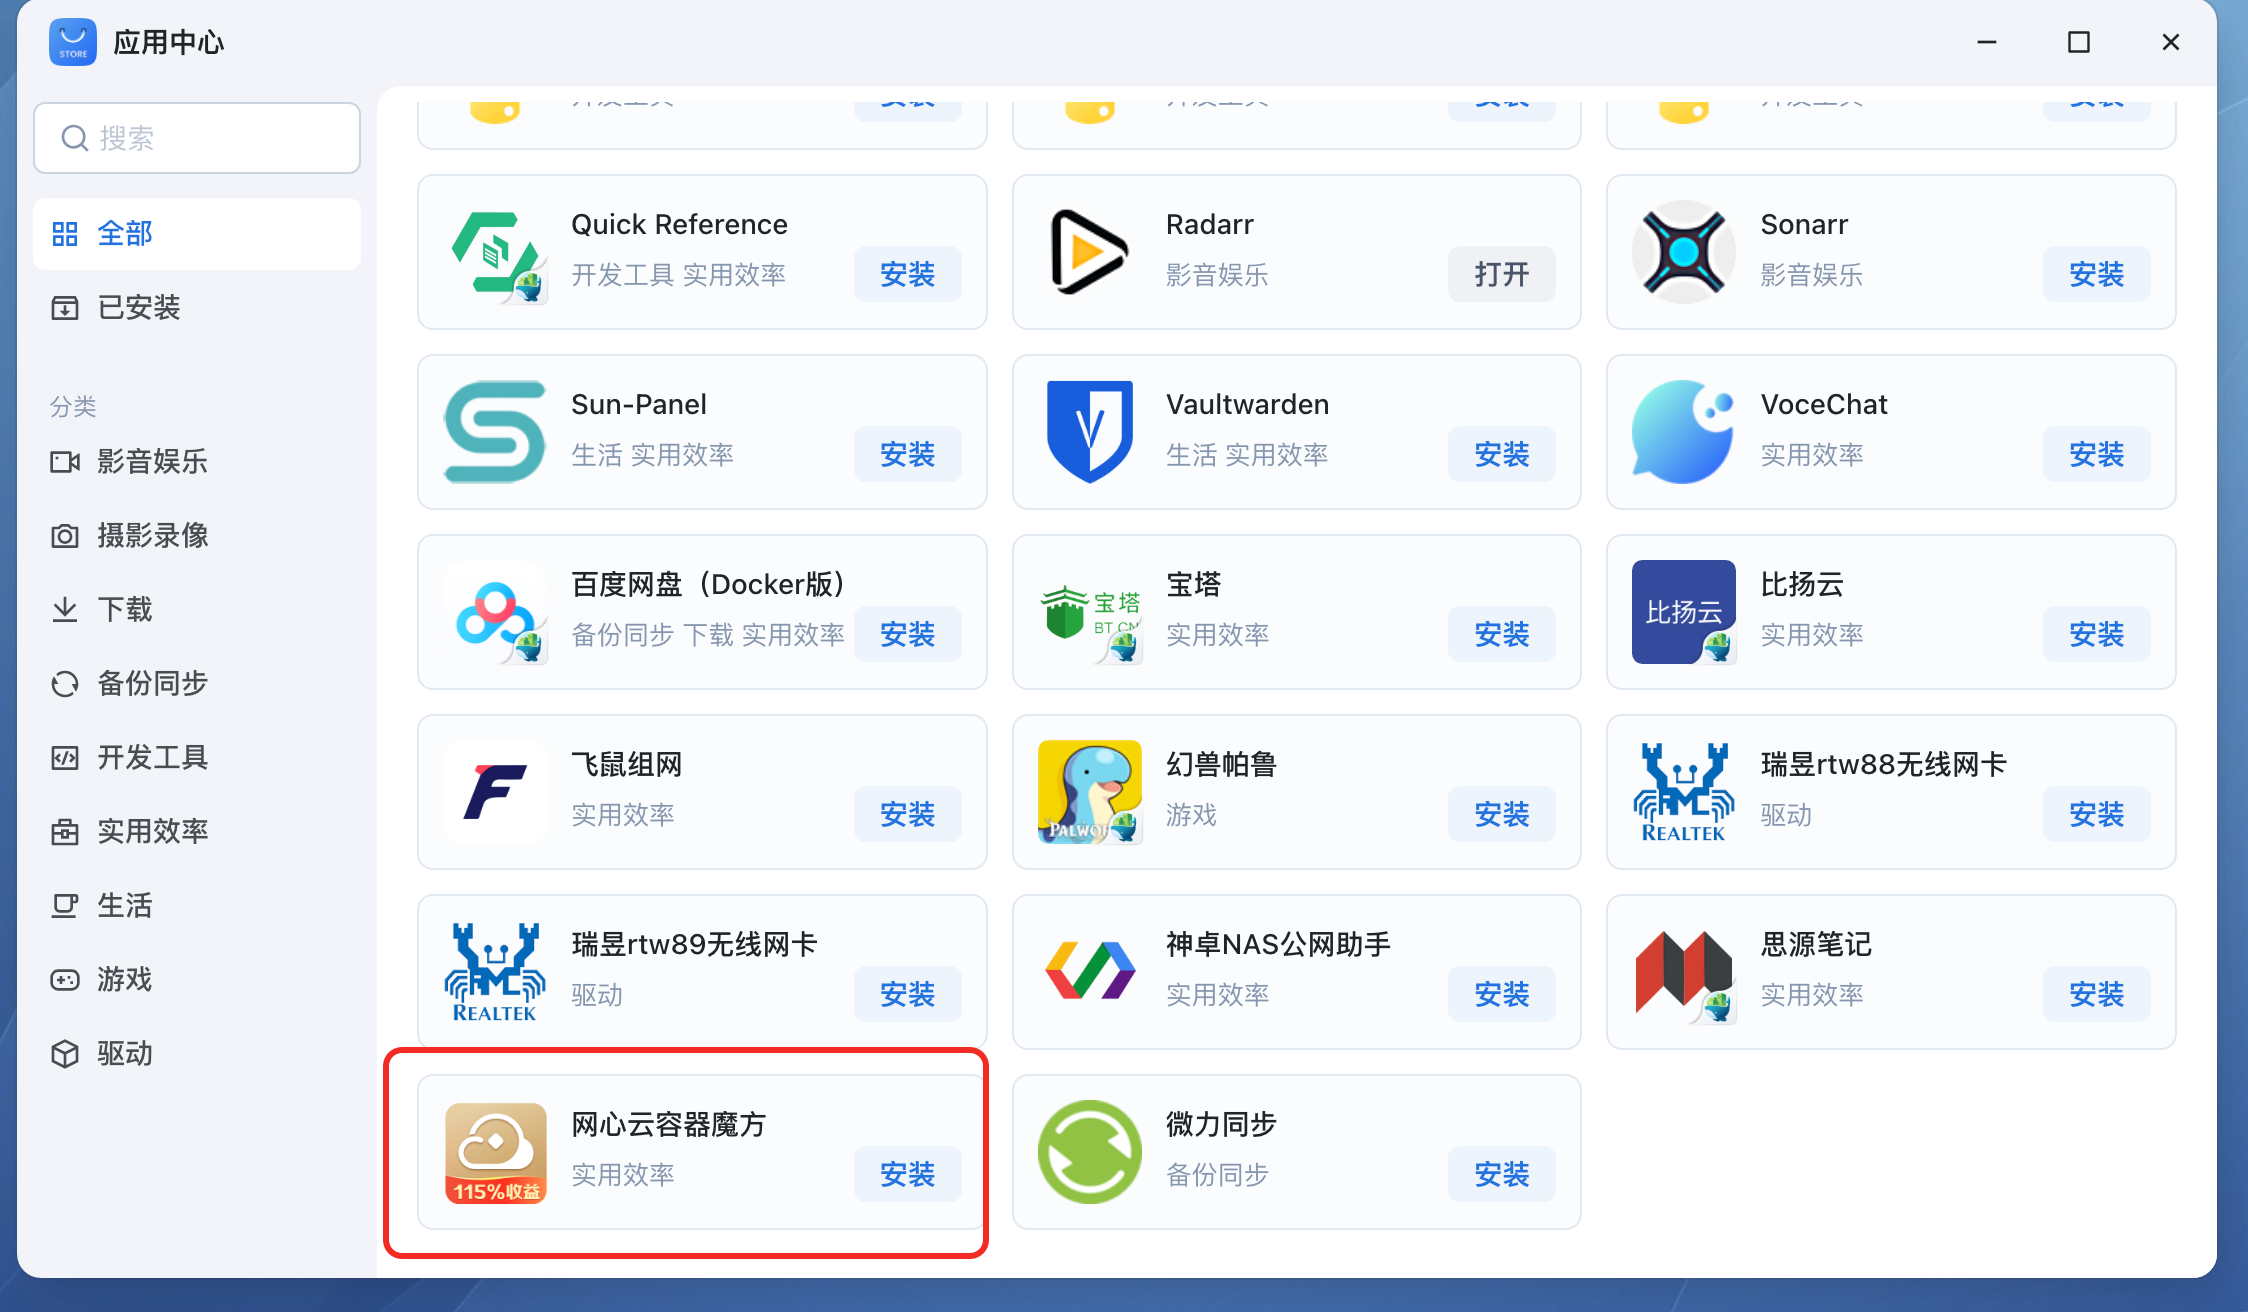
Task: Install 瑞昱rtw88无线网卡 driver
Action: [2096, 814]
